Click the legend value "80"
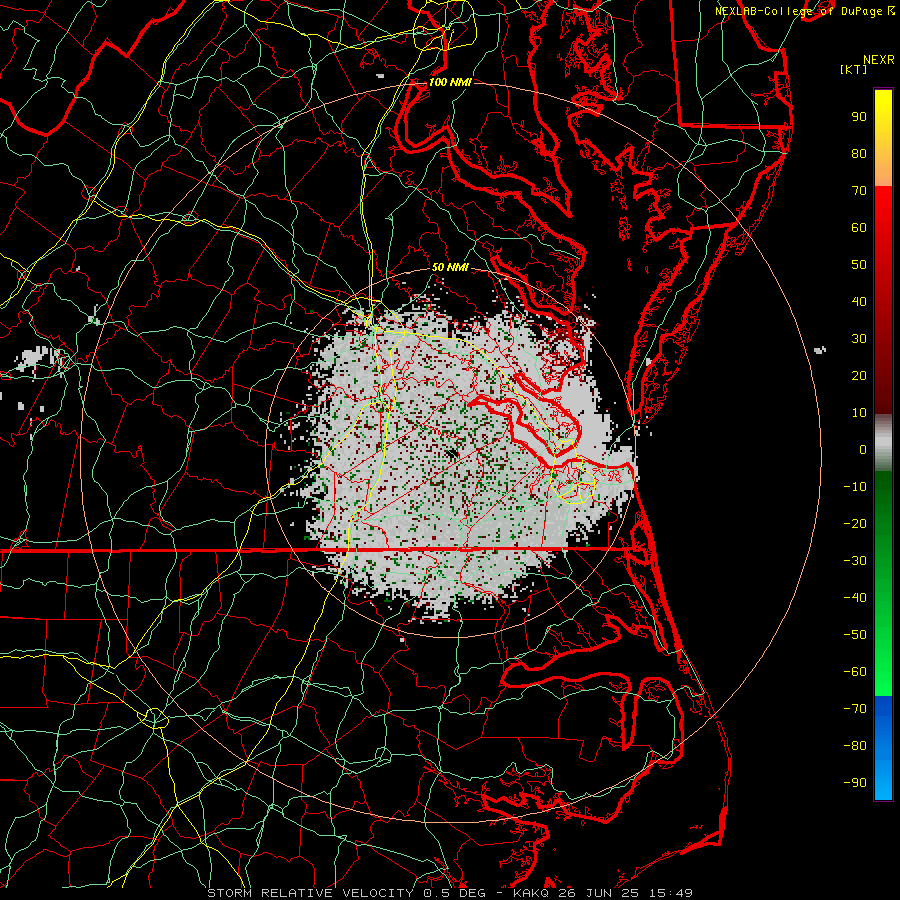This screenshot has width=900, height=900. coord(859,154)
